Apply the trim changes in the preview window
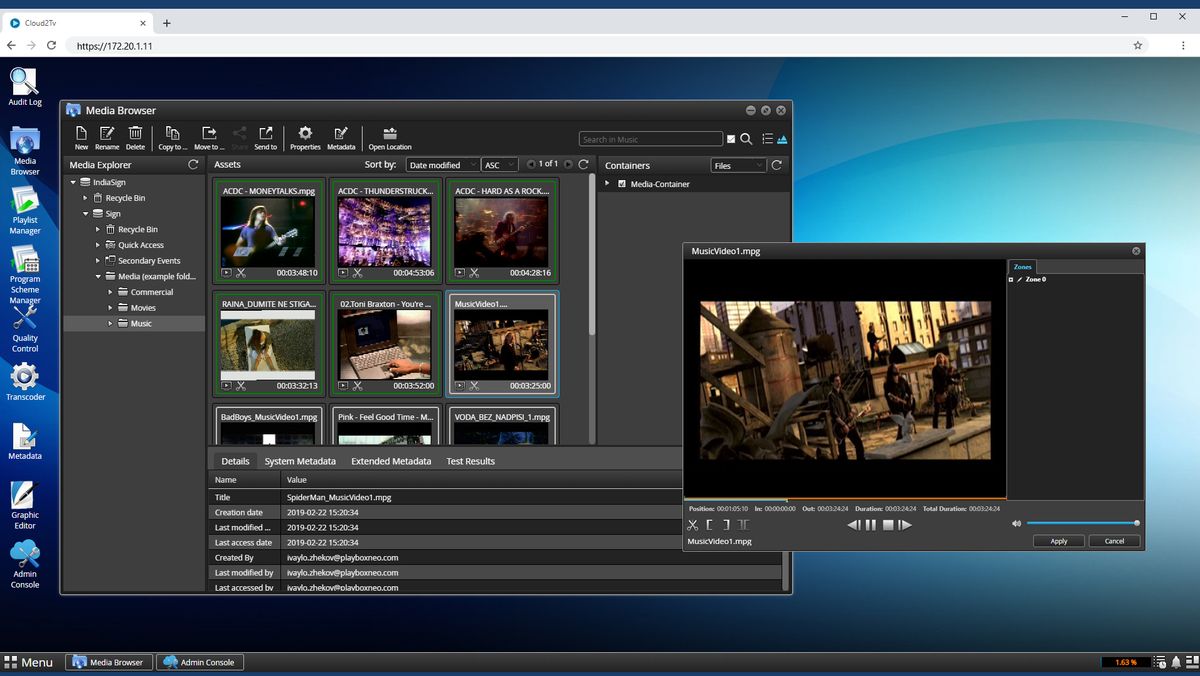Viewport: 1200px width, 676px height. (x=1058, y=540)
